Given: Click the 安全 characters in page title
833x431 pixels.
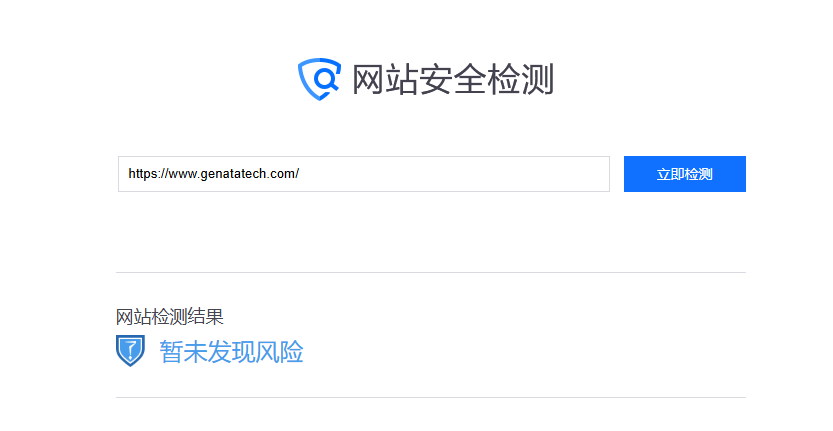Looking at the screenshot, I should pyautogui.click(x=453, y=79).
